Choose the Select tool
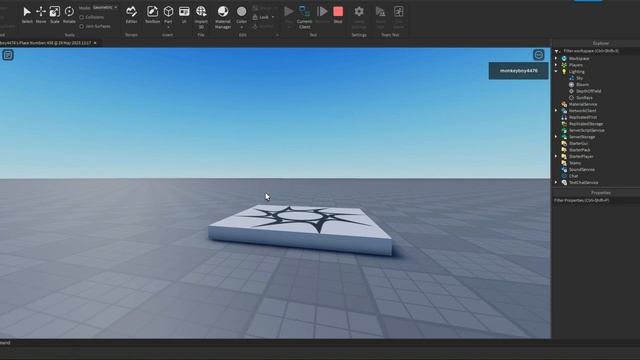 [x=27, y=15]
